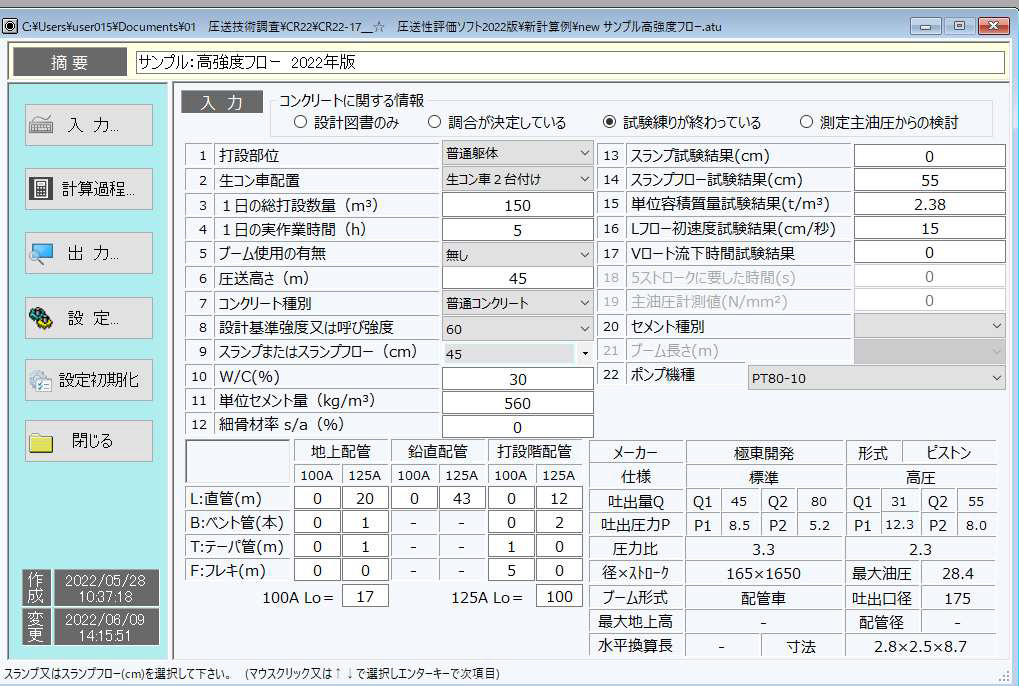Viewport: 1019px width, 686px height.
Task: Click 単位セメント量 field showing 560
Action: click(517, 403)
